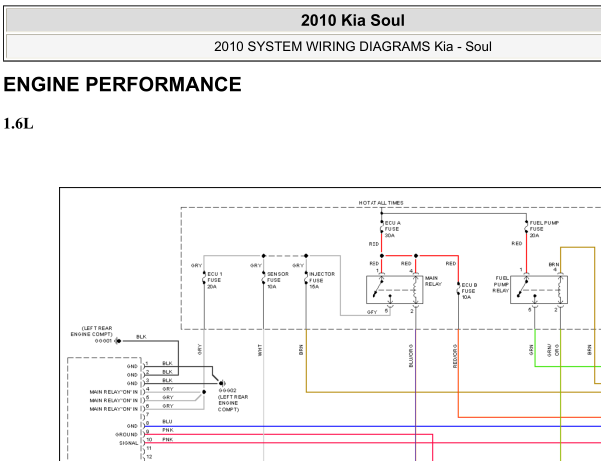Click the "PNK" wire label at pin 10
This screenshot has width=601, height=461.
coord(167,440)
